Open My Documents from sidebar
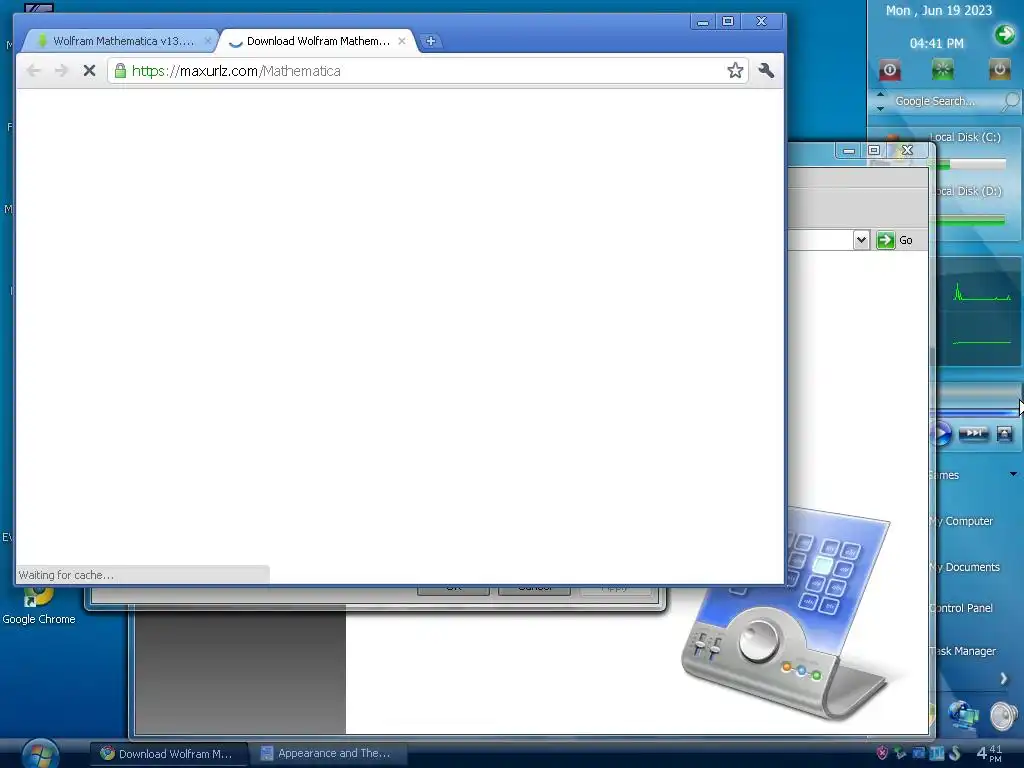1024x768 pixels. pyautogui.click(x=965, y=567)
